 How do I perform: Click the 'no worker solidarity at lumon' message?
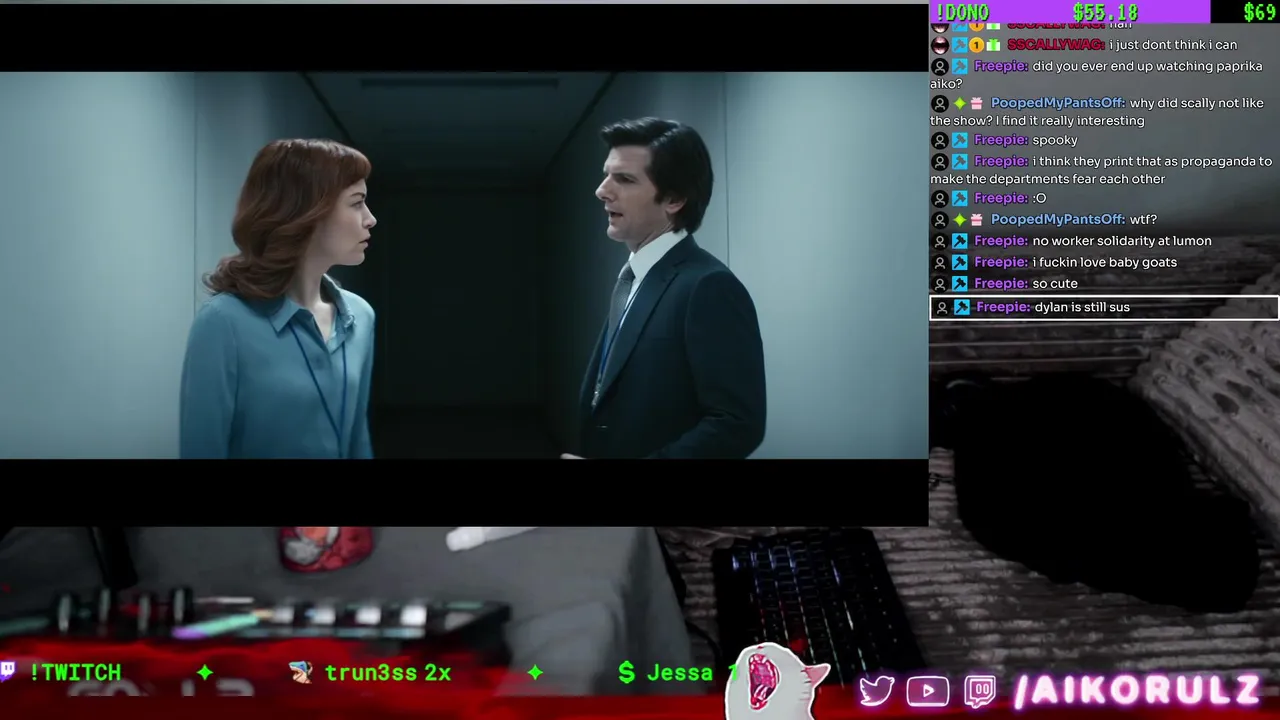[1122, 241]
